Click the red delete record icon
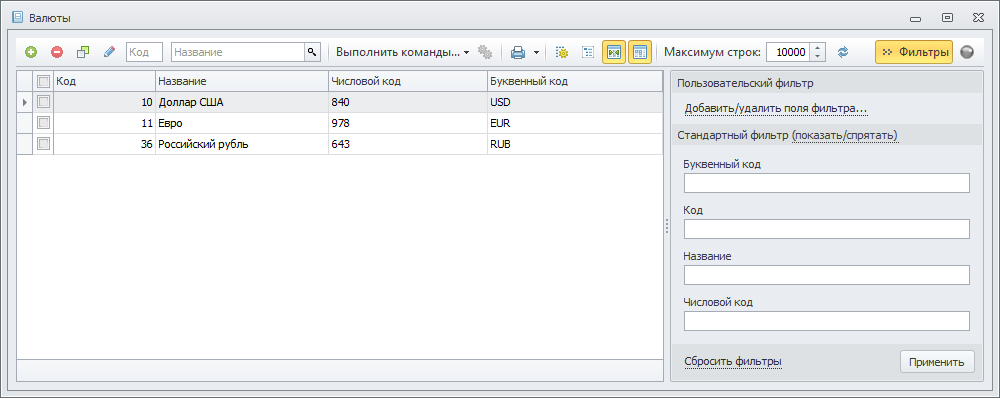1000x399 pixels. pos(57,52)
